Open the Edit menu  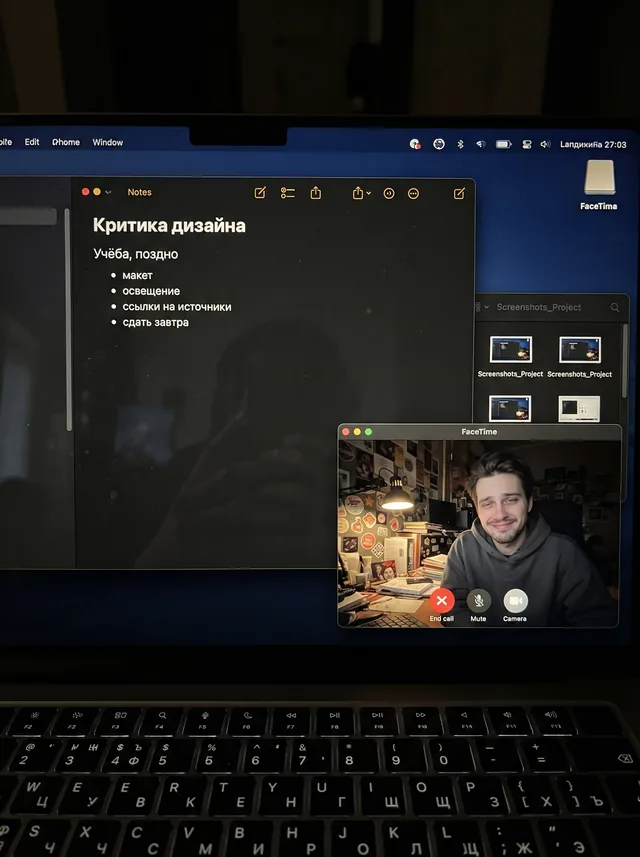click(32, 142)
